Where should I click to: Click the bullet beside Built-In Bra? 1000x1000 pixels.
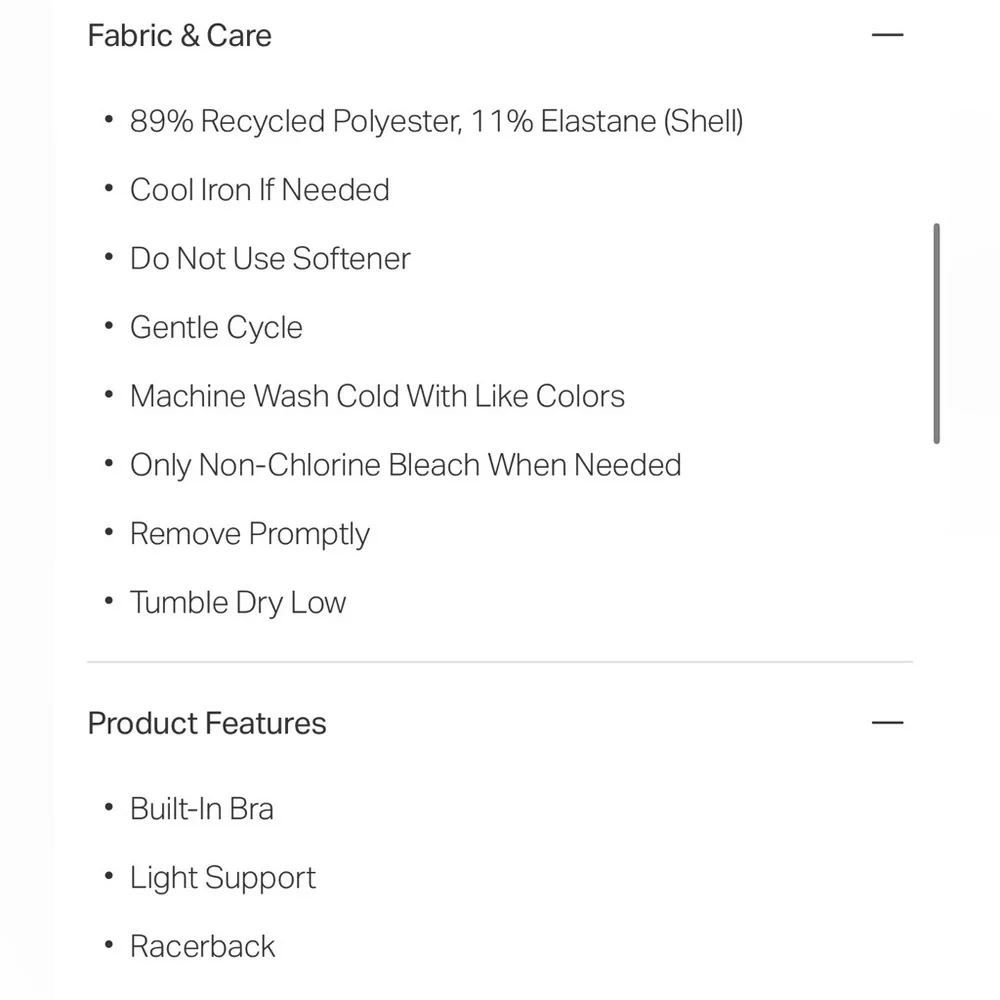click(x=109, y=809)
